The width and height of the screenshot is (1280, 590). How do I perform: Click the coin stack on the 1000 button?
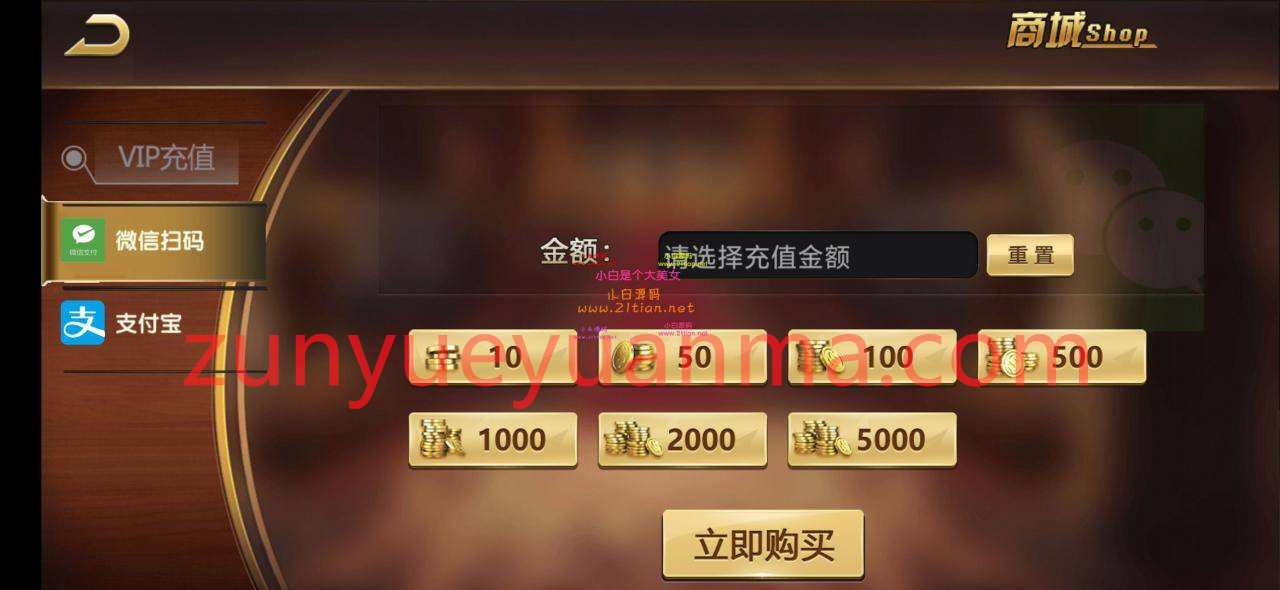(441, 439)
